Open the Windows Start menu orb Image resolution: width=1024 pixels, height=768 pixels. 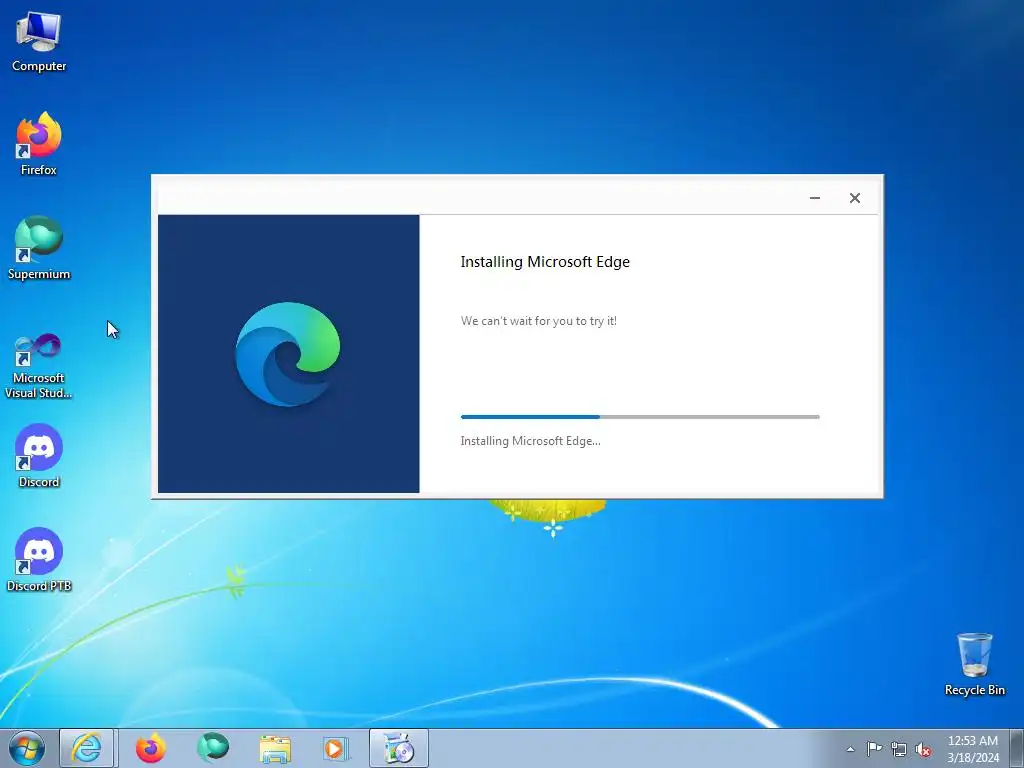[x=27, y=748]
